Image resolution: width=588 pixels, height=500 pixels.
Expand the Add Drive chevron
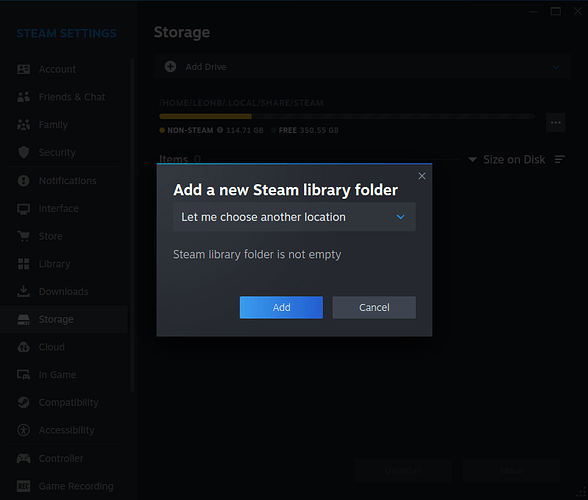pyautogui.click(x=556, y=67)
